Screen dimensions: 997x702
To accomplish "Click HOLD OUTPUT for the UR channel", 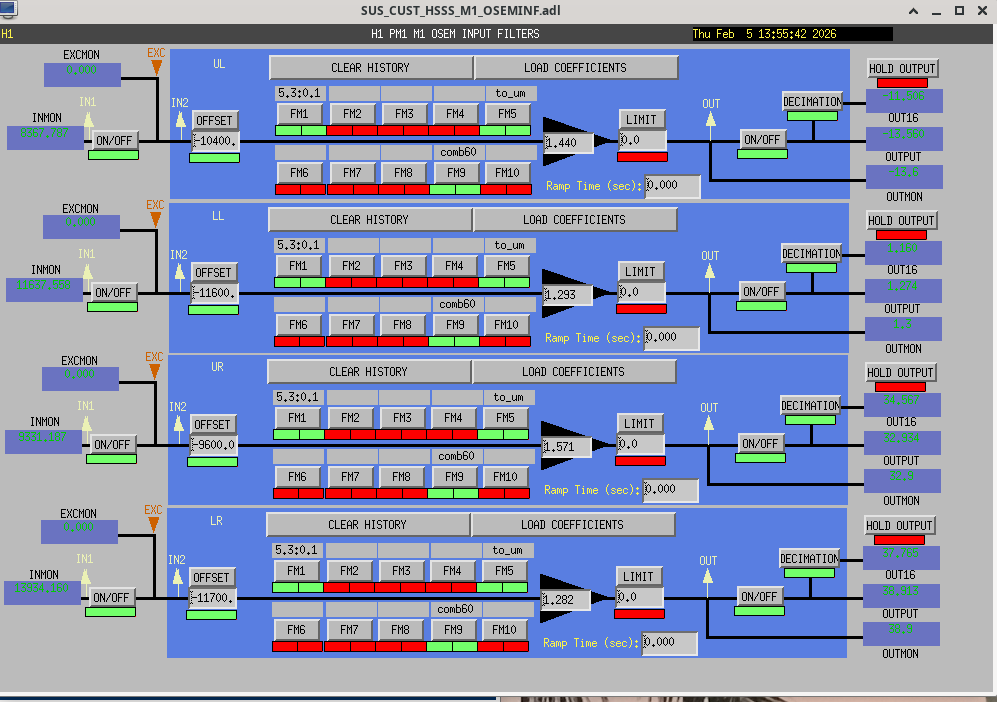I will point(900,373).
